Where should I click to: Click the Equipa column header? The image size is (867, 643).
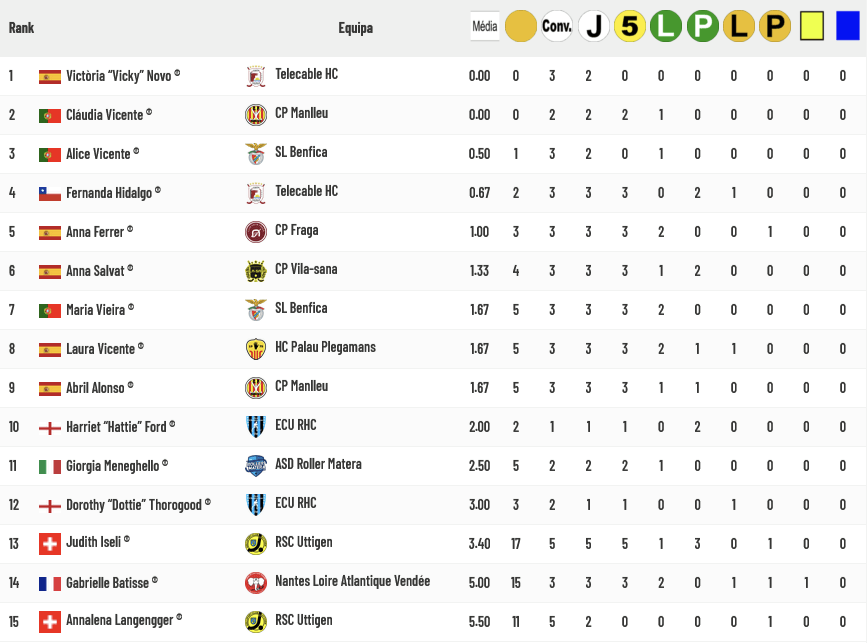pyautogui.click(x=356, y=28)
